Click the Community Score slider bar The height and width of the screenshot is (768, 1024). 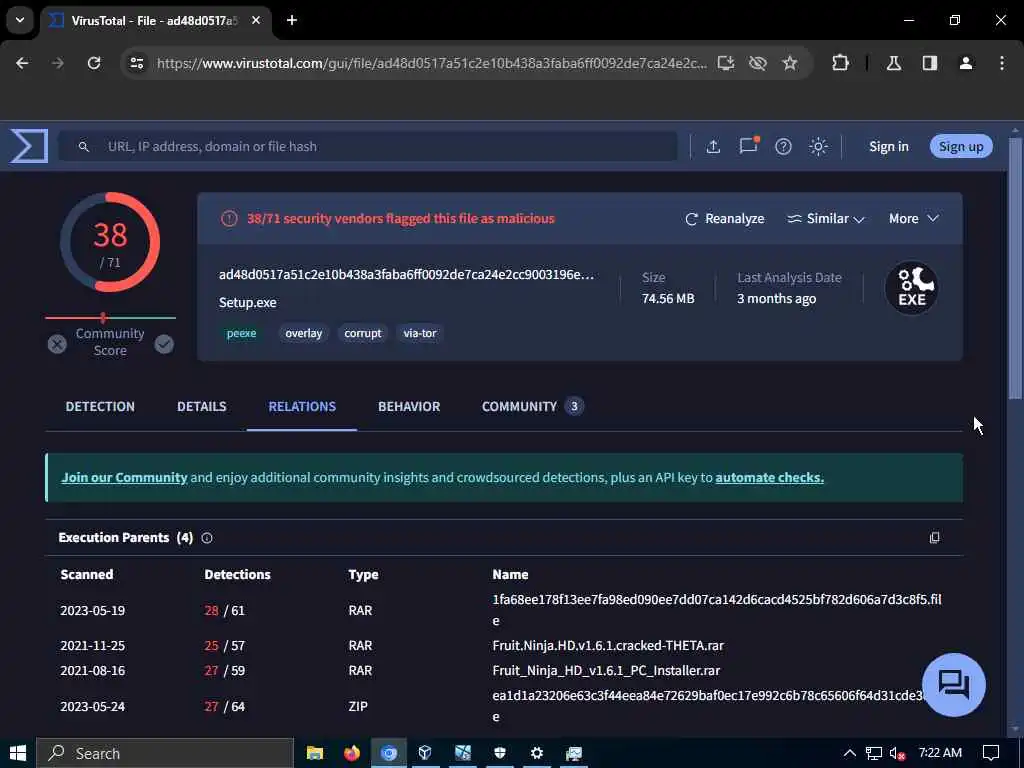coord(110,318)
